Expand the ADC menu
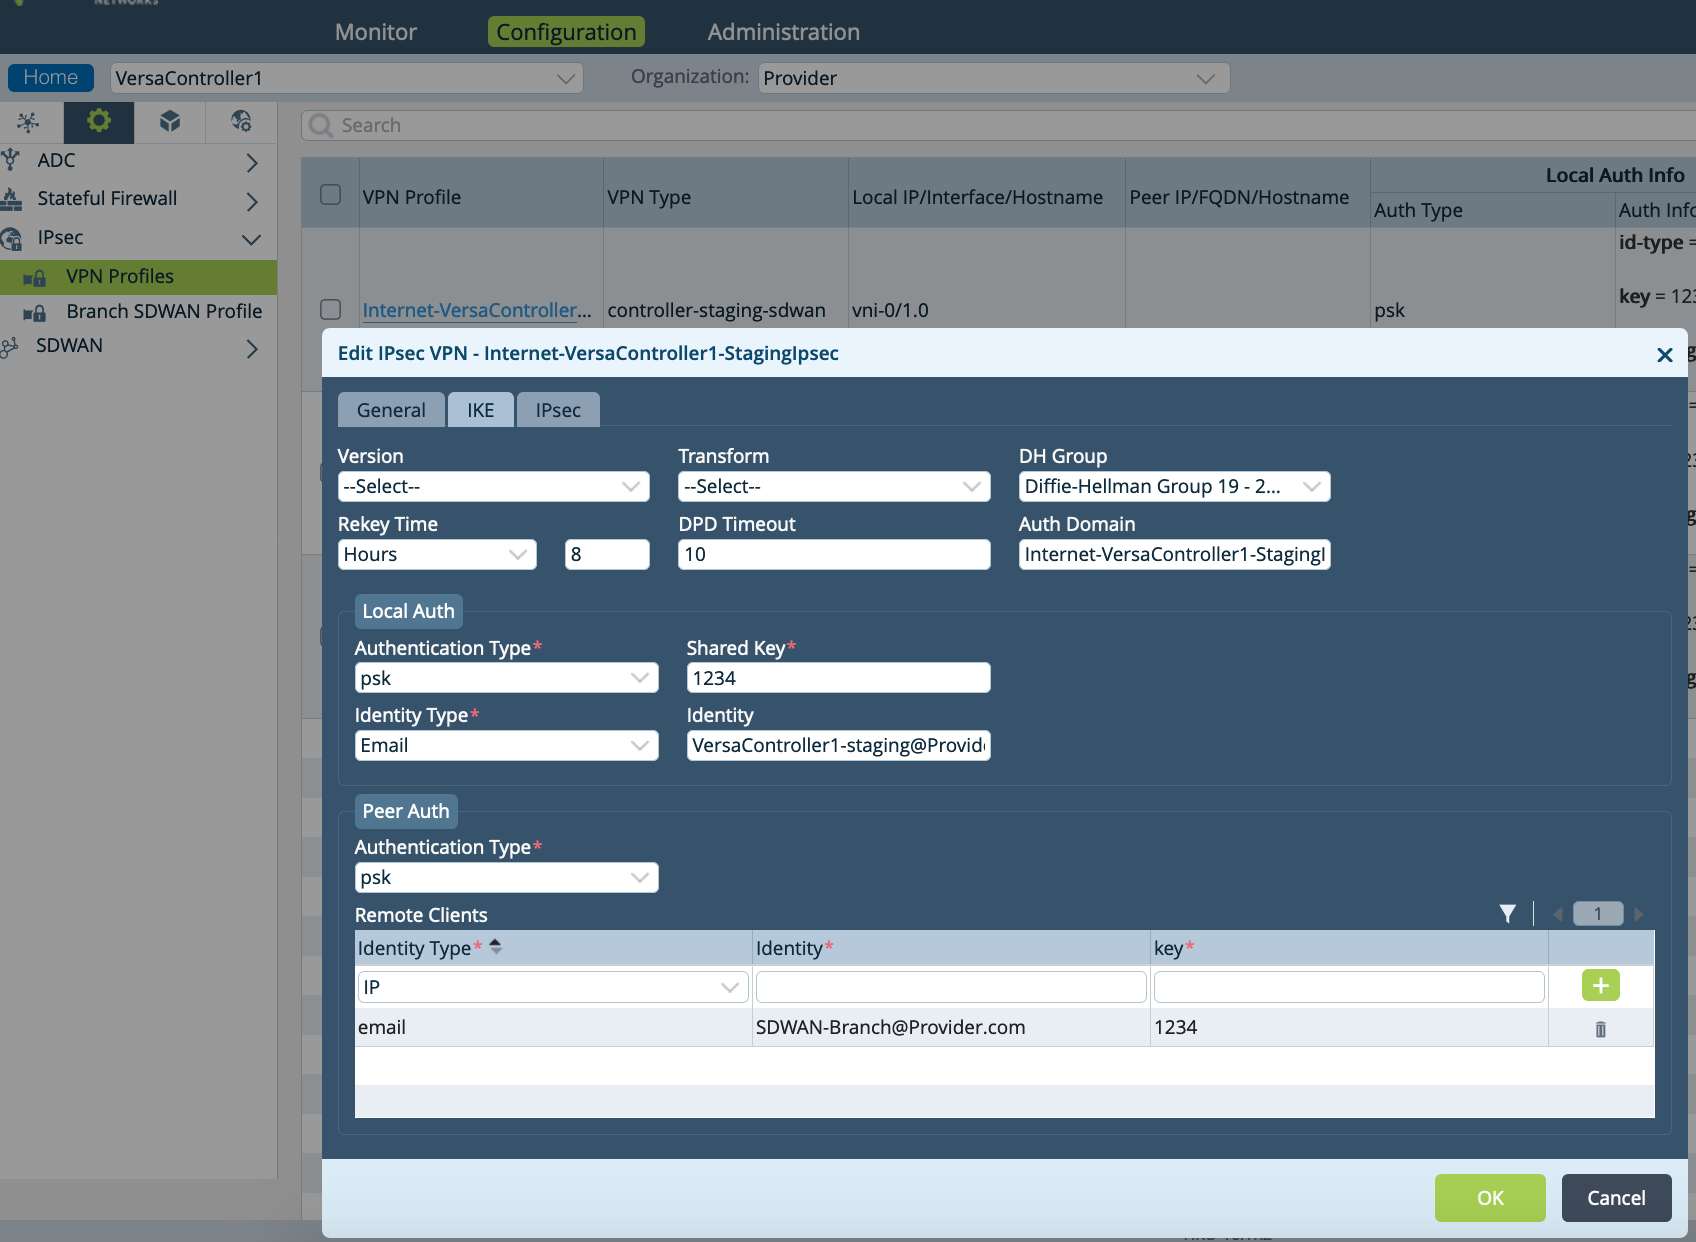Image resolution: width=1696 pixels, height=1242 pixels. tap(252, 162)
